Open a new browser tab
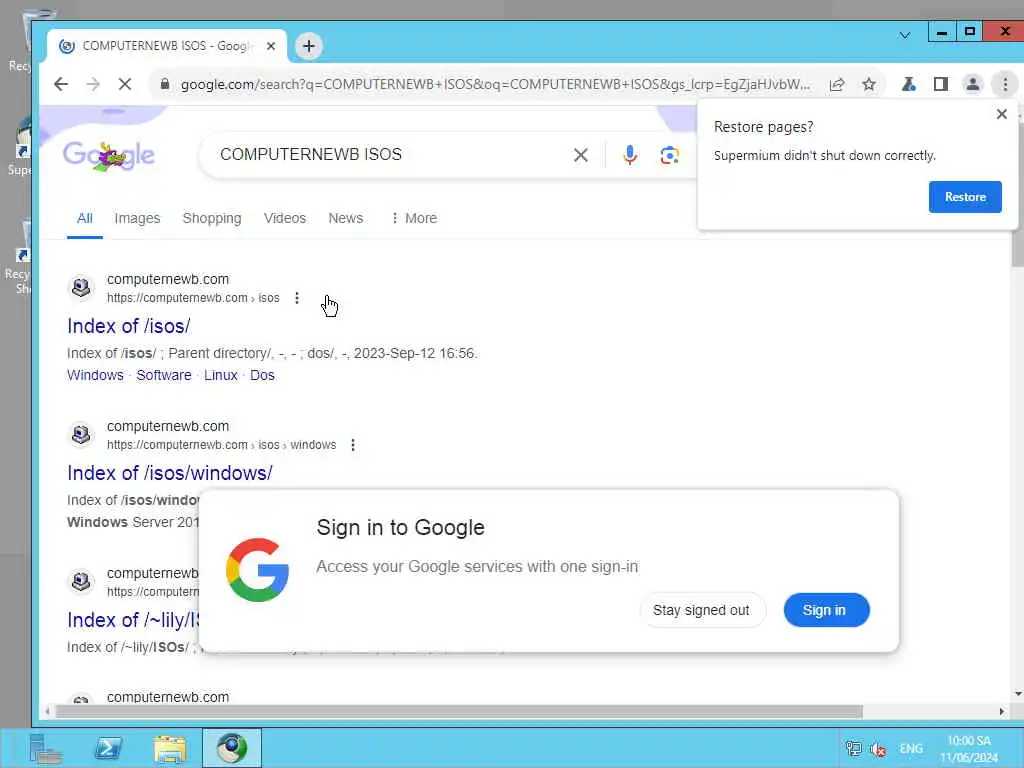1024x768 pixels. (309, 46)
